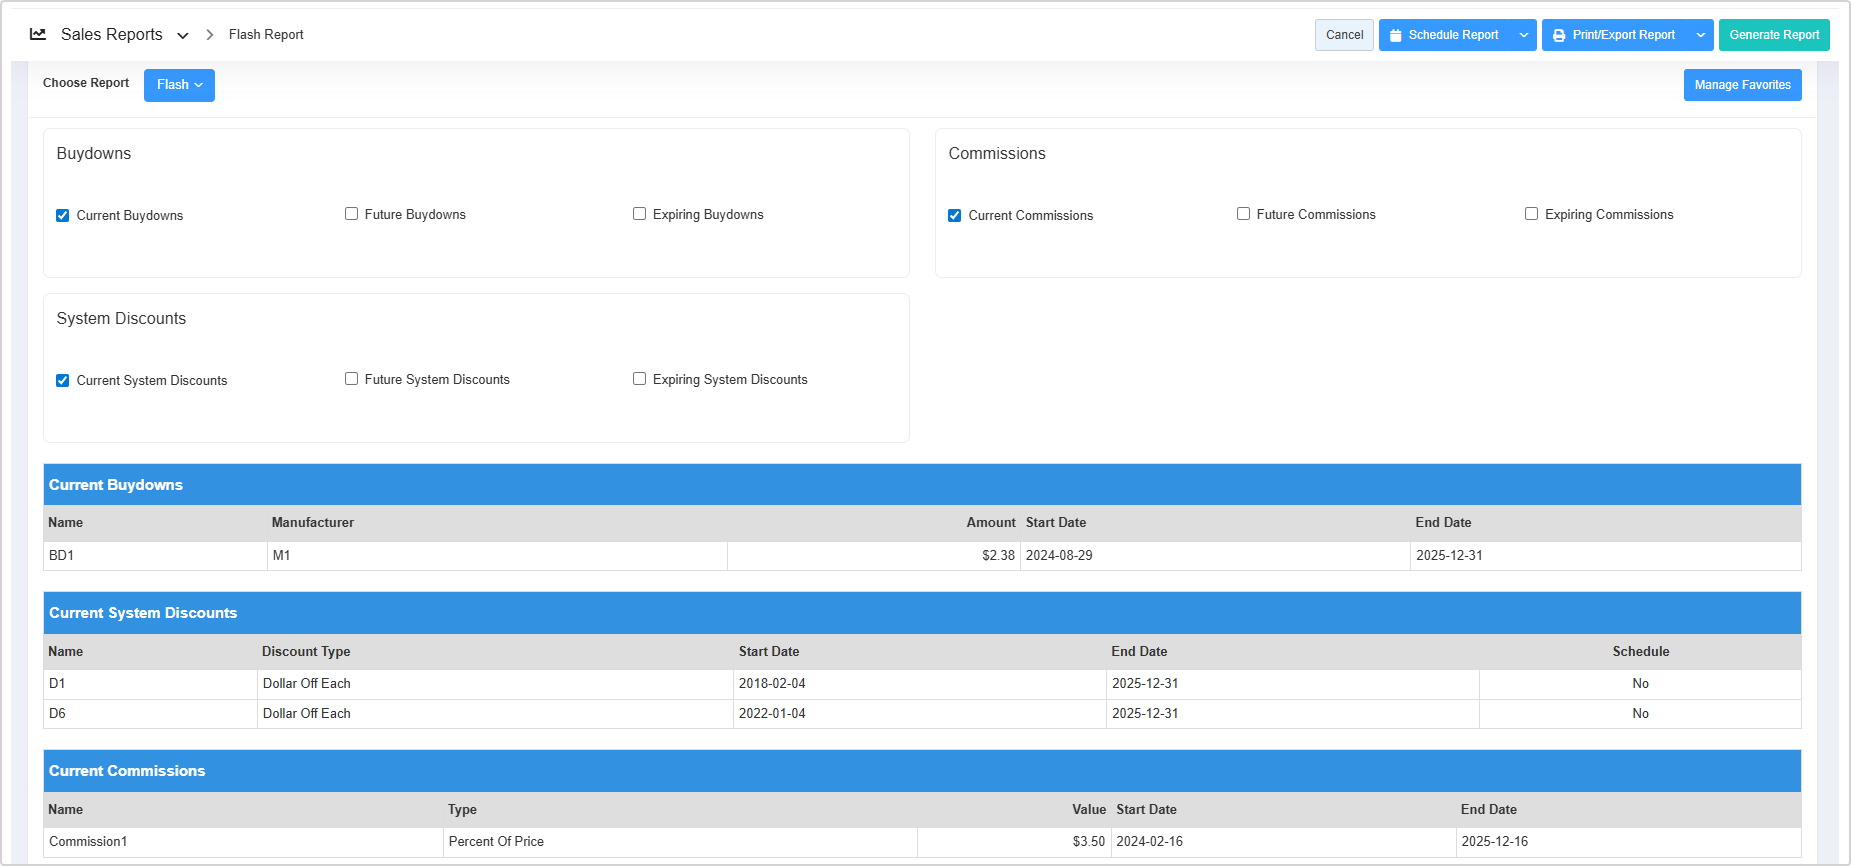This screenshot has width=1852, height=866.
Task: Click the Schedule column header
Action: (1640, 652)
